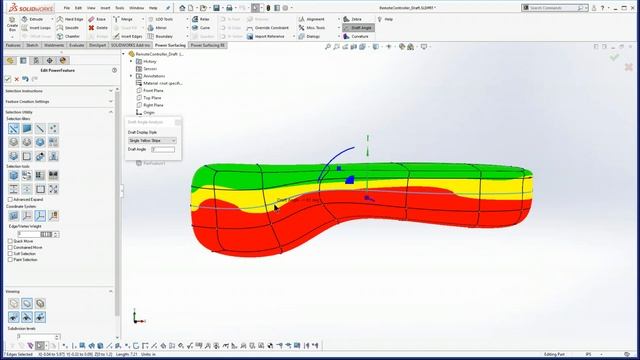Click the Home icon in the top toolbar
Viewport: 640px width, 360px height.
tap(182, 8)
